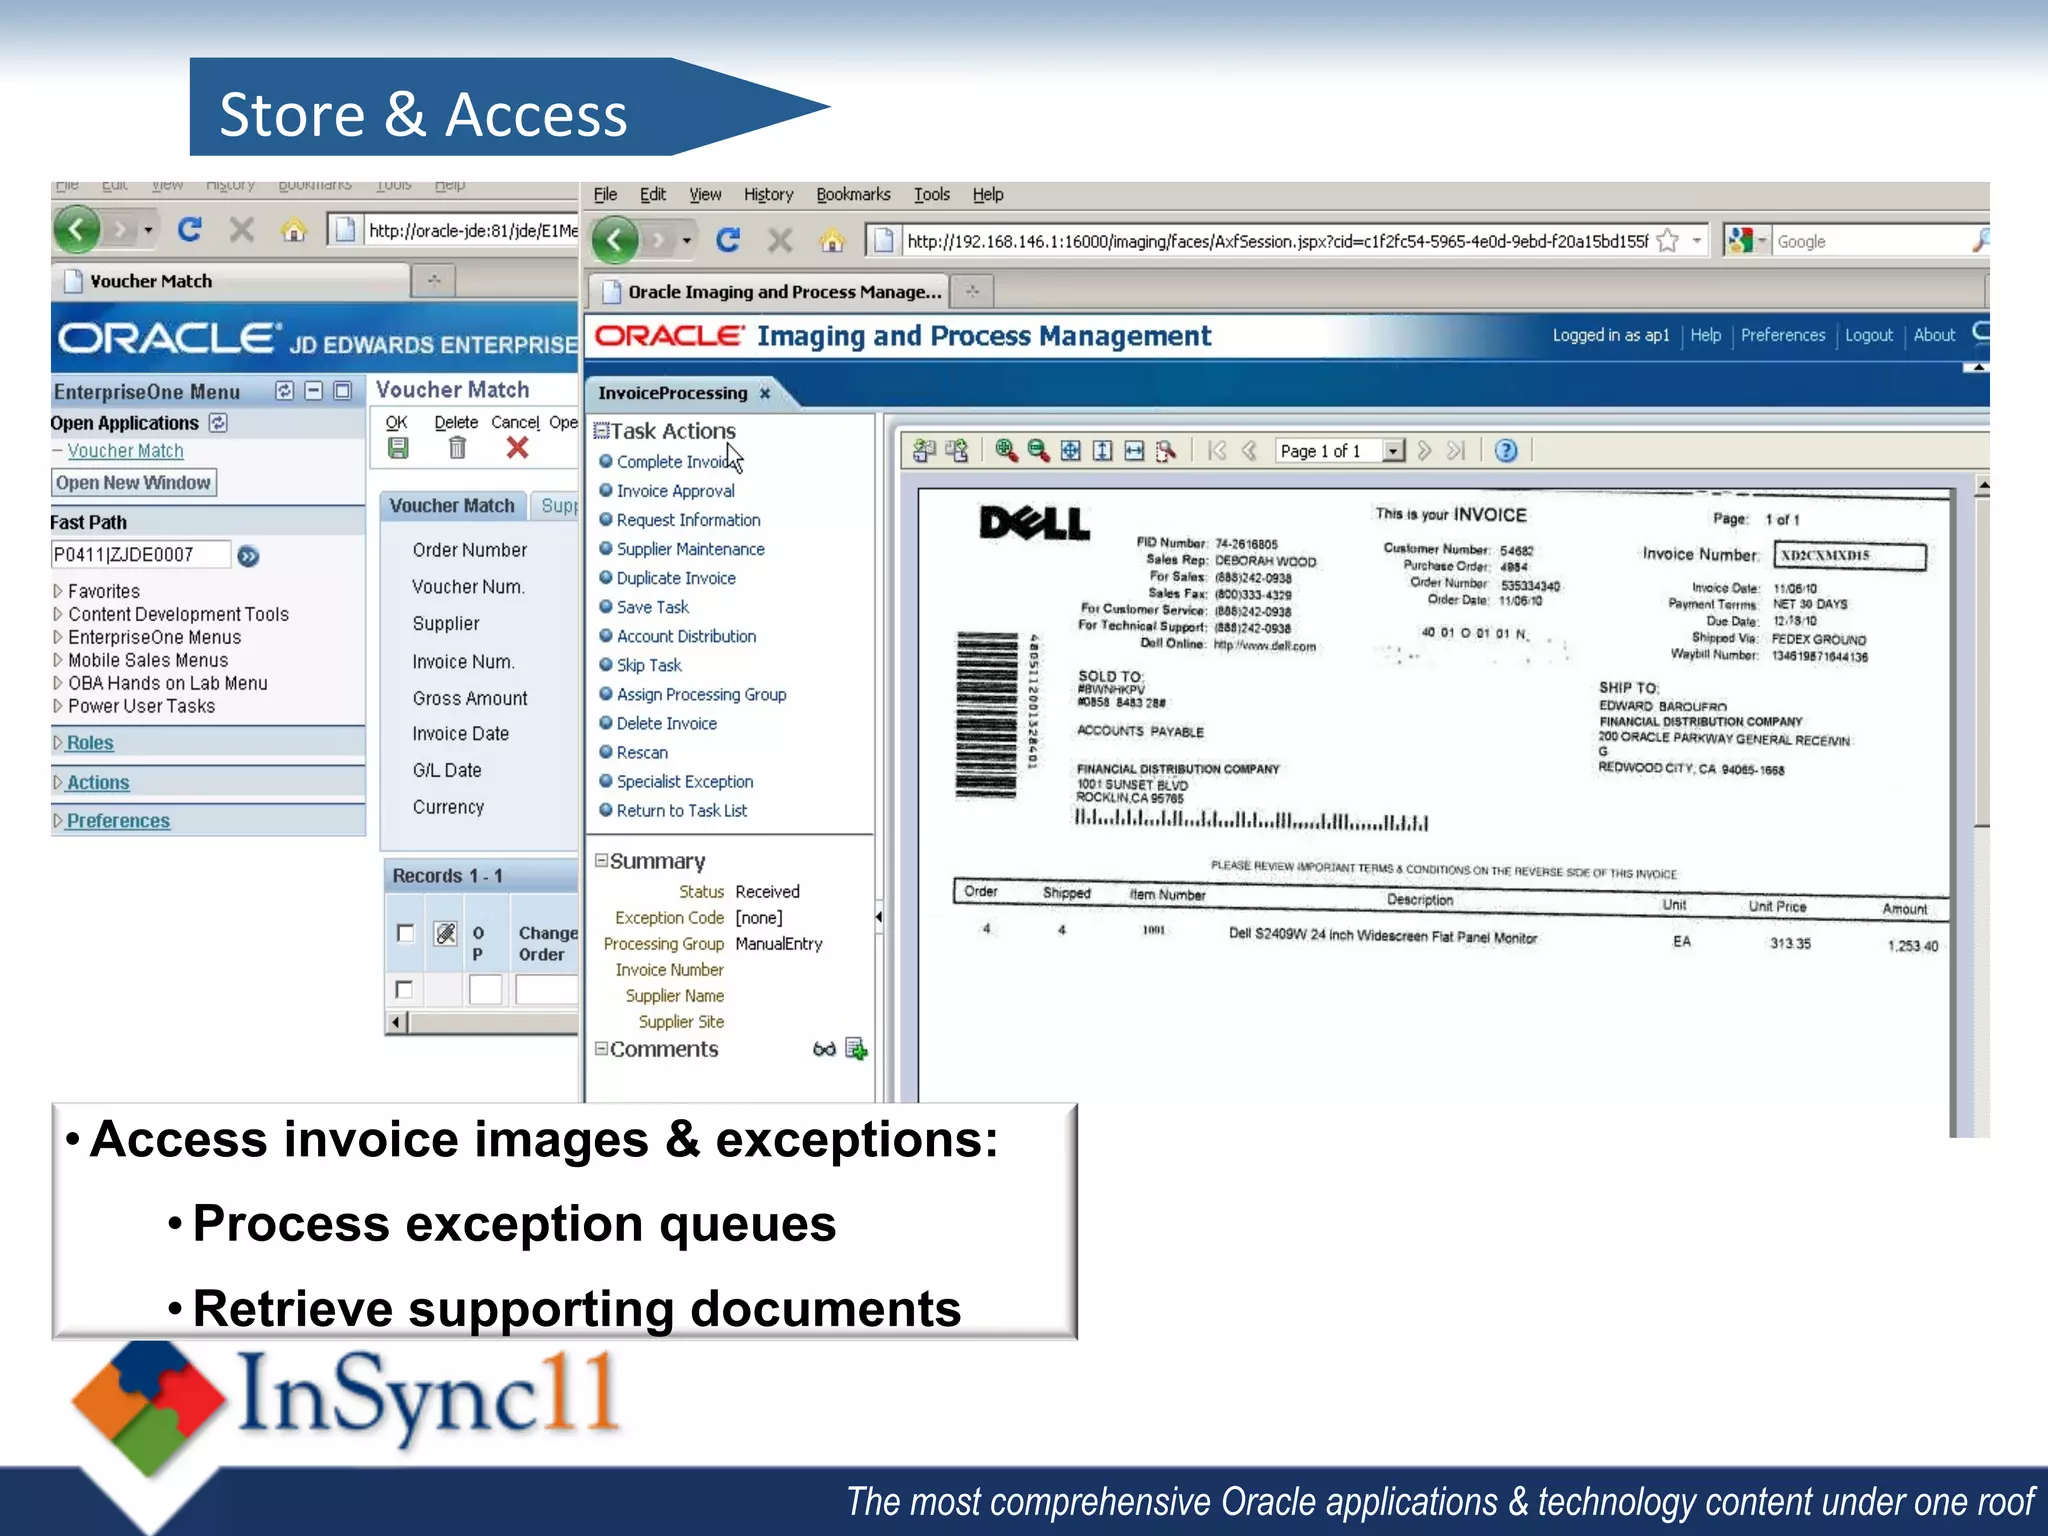The image size is (2048, 1536).
Task: Add a comment with the add icon
Action: click(x=857, y=1049)
